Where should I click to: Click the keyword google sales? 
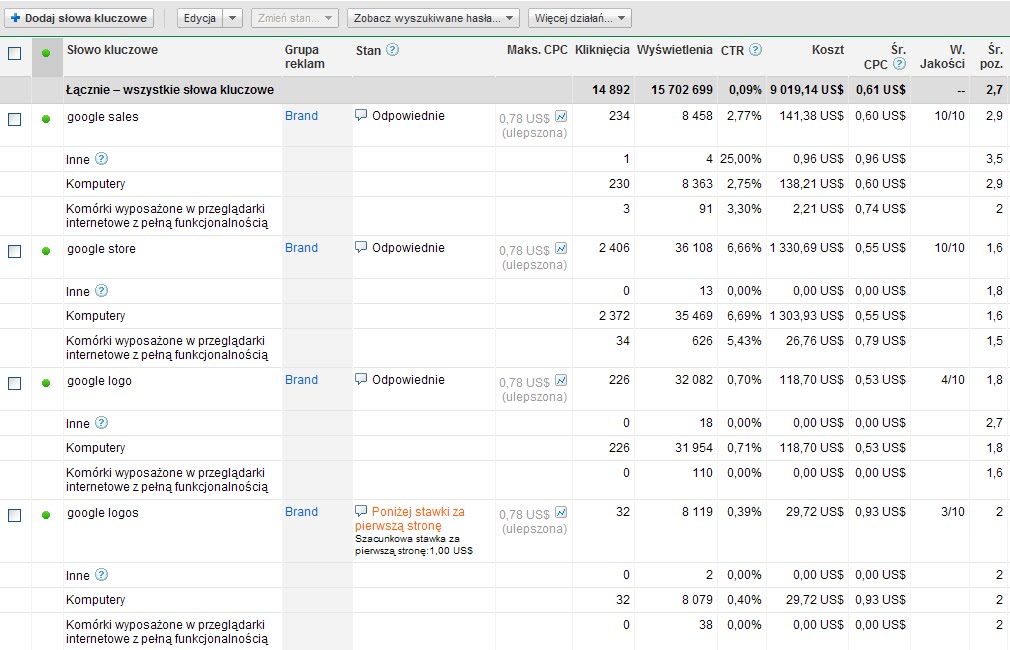(x=102, y=117)
